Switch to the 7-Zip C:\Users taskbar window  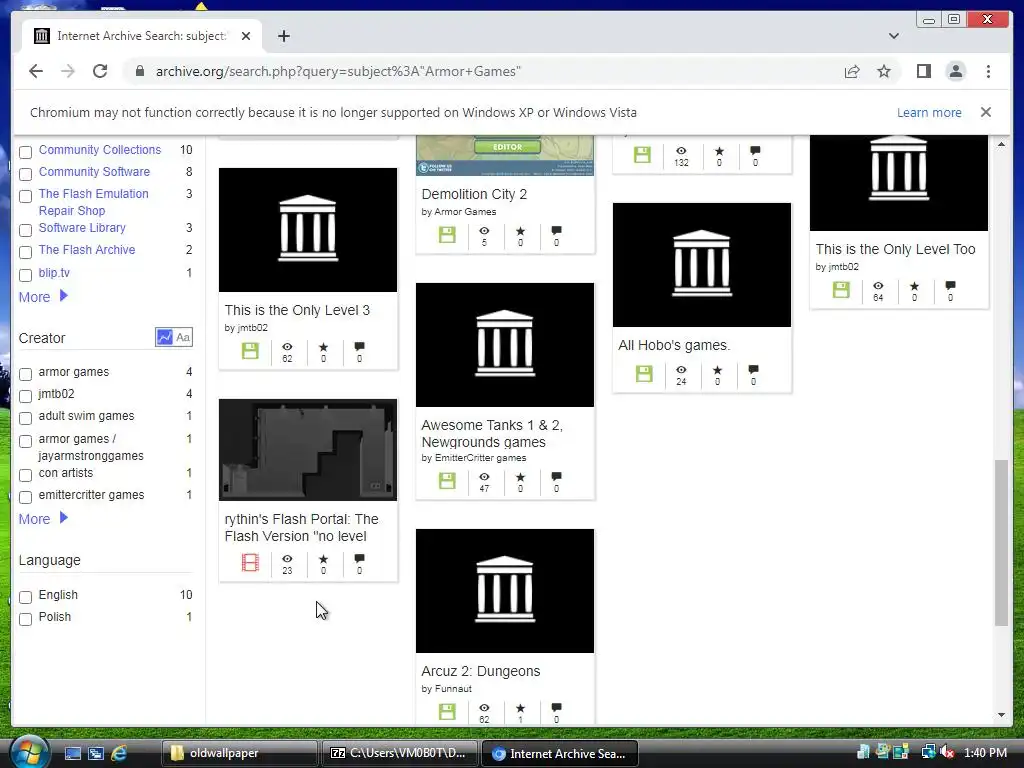tap(400, 753)
